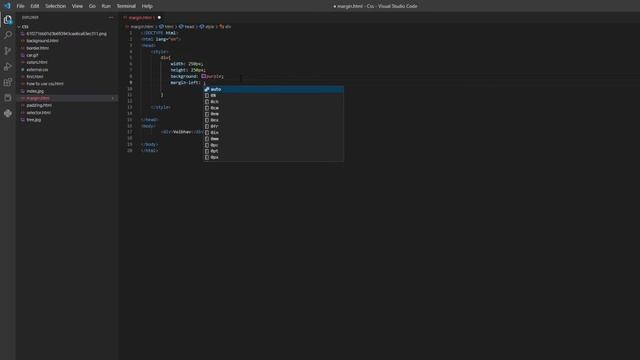The image size is (640, 360).
Task: Open Explorer panel more actions ellipsis
Action: (x=111, y=18)
